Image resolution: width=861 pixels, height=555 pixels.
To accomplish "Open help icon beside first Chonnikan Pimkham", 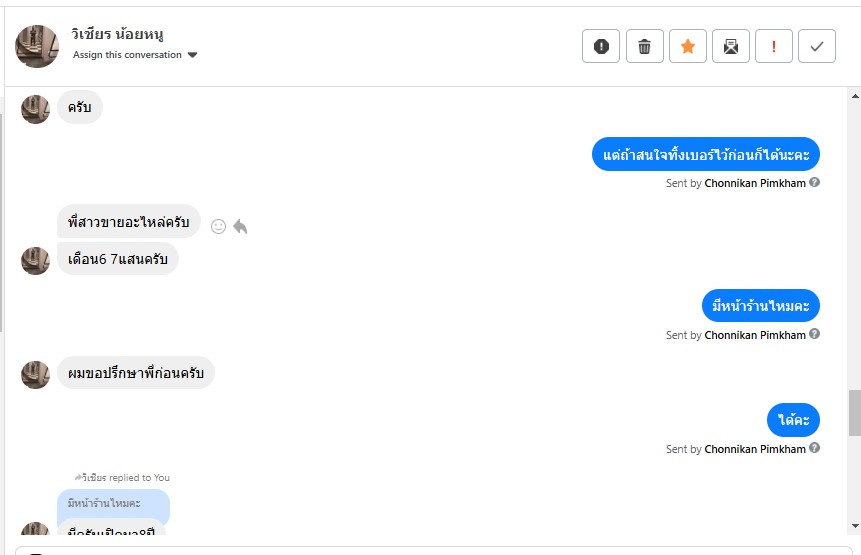I will (x=814, y=182).
